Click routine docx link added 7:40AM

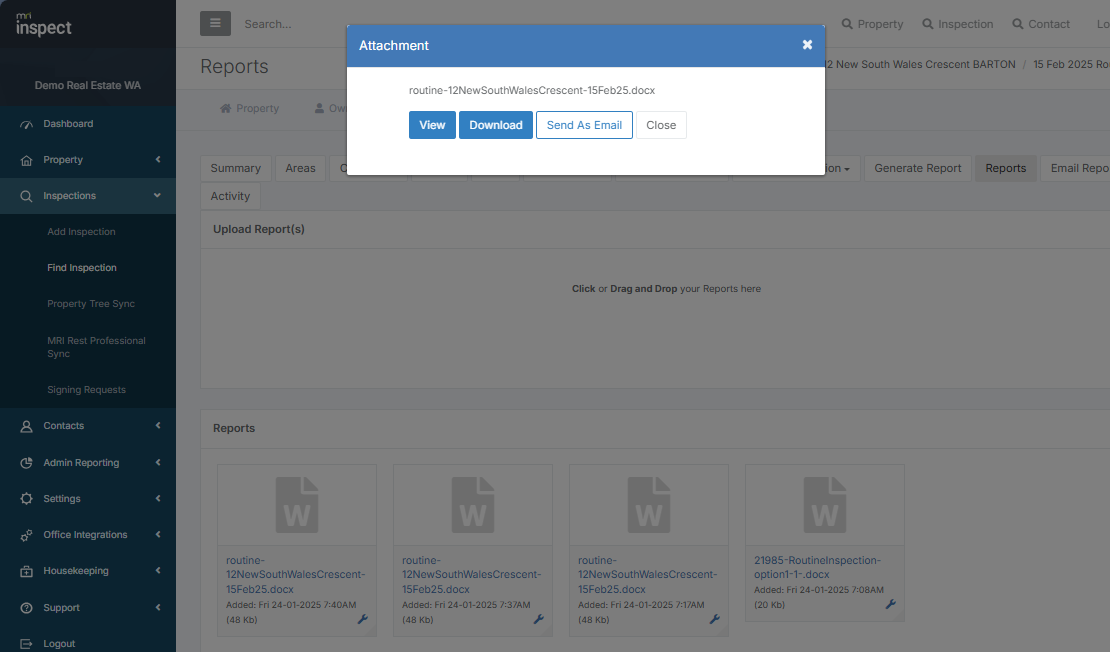tap(295, 574)
